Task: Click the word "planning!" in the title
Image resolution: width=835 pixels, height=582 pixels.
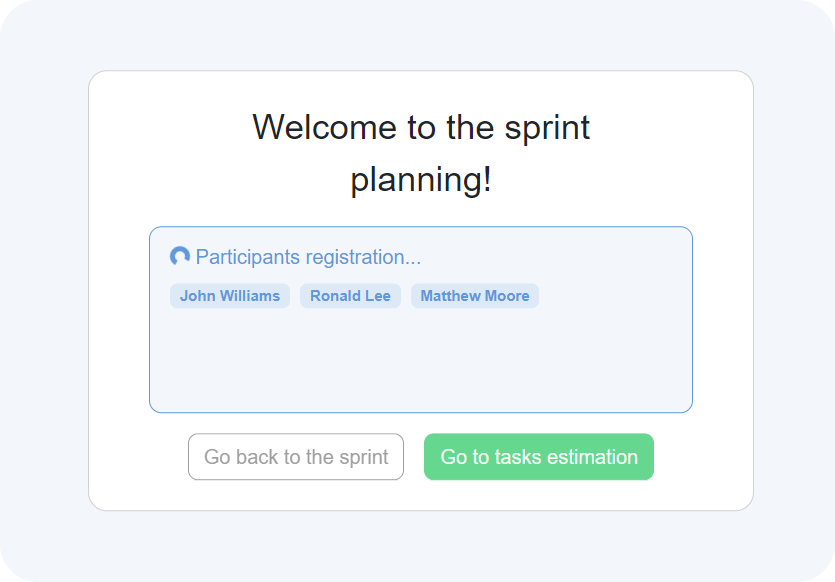Action: tap(421, 180)
